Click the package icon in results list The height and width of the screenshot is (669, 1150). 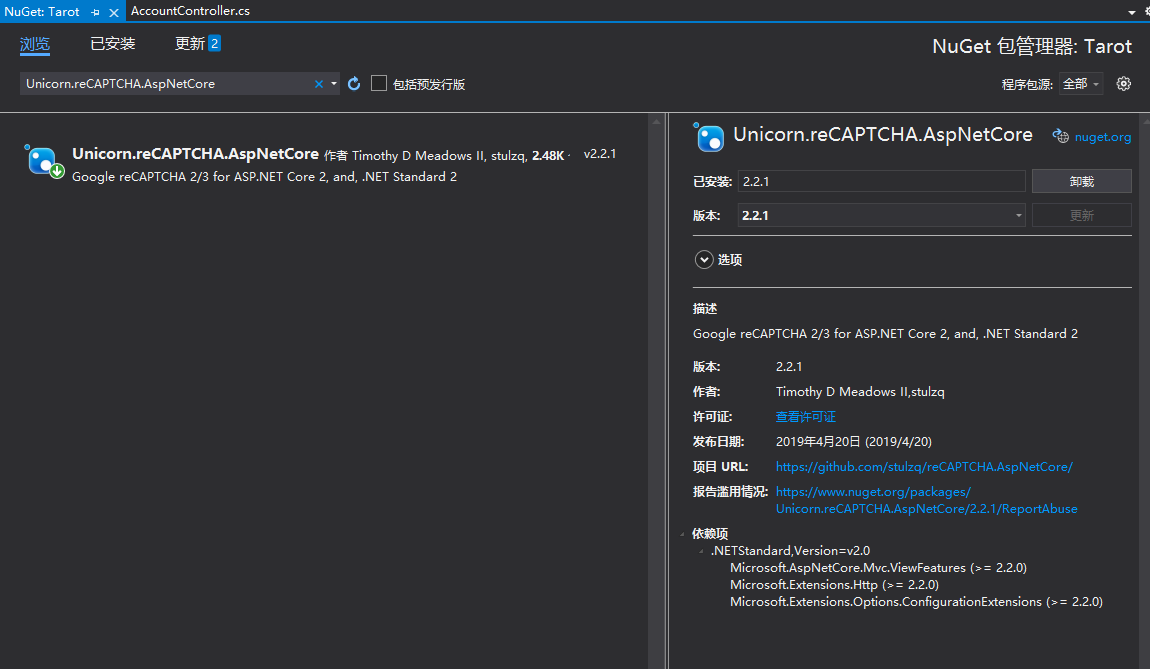pos(43,161)
